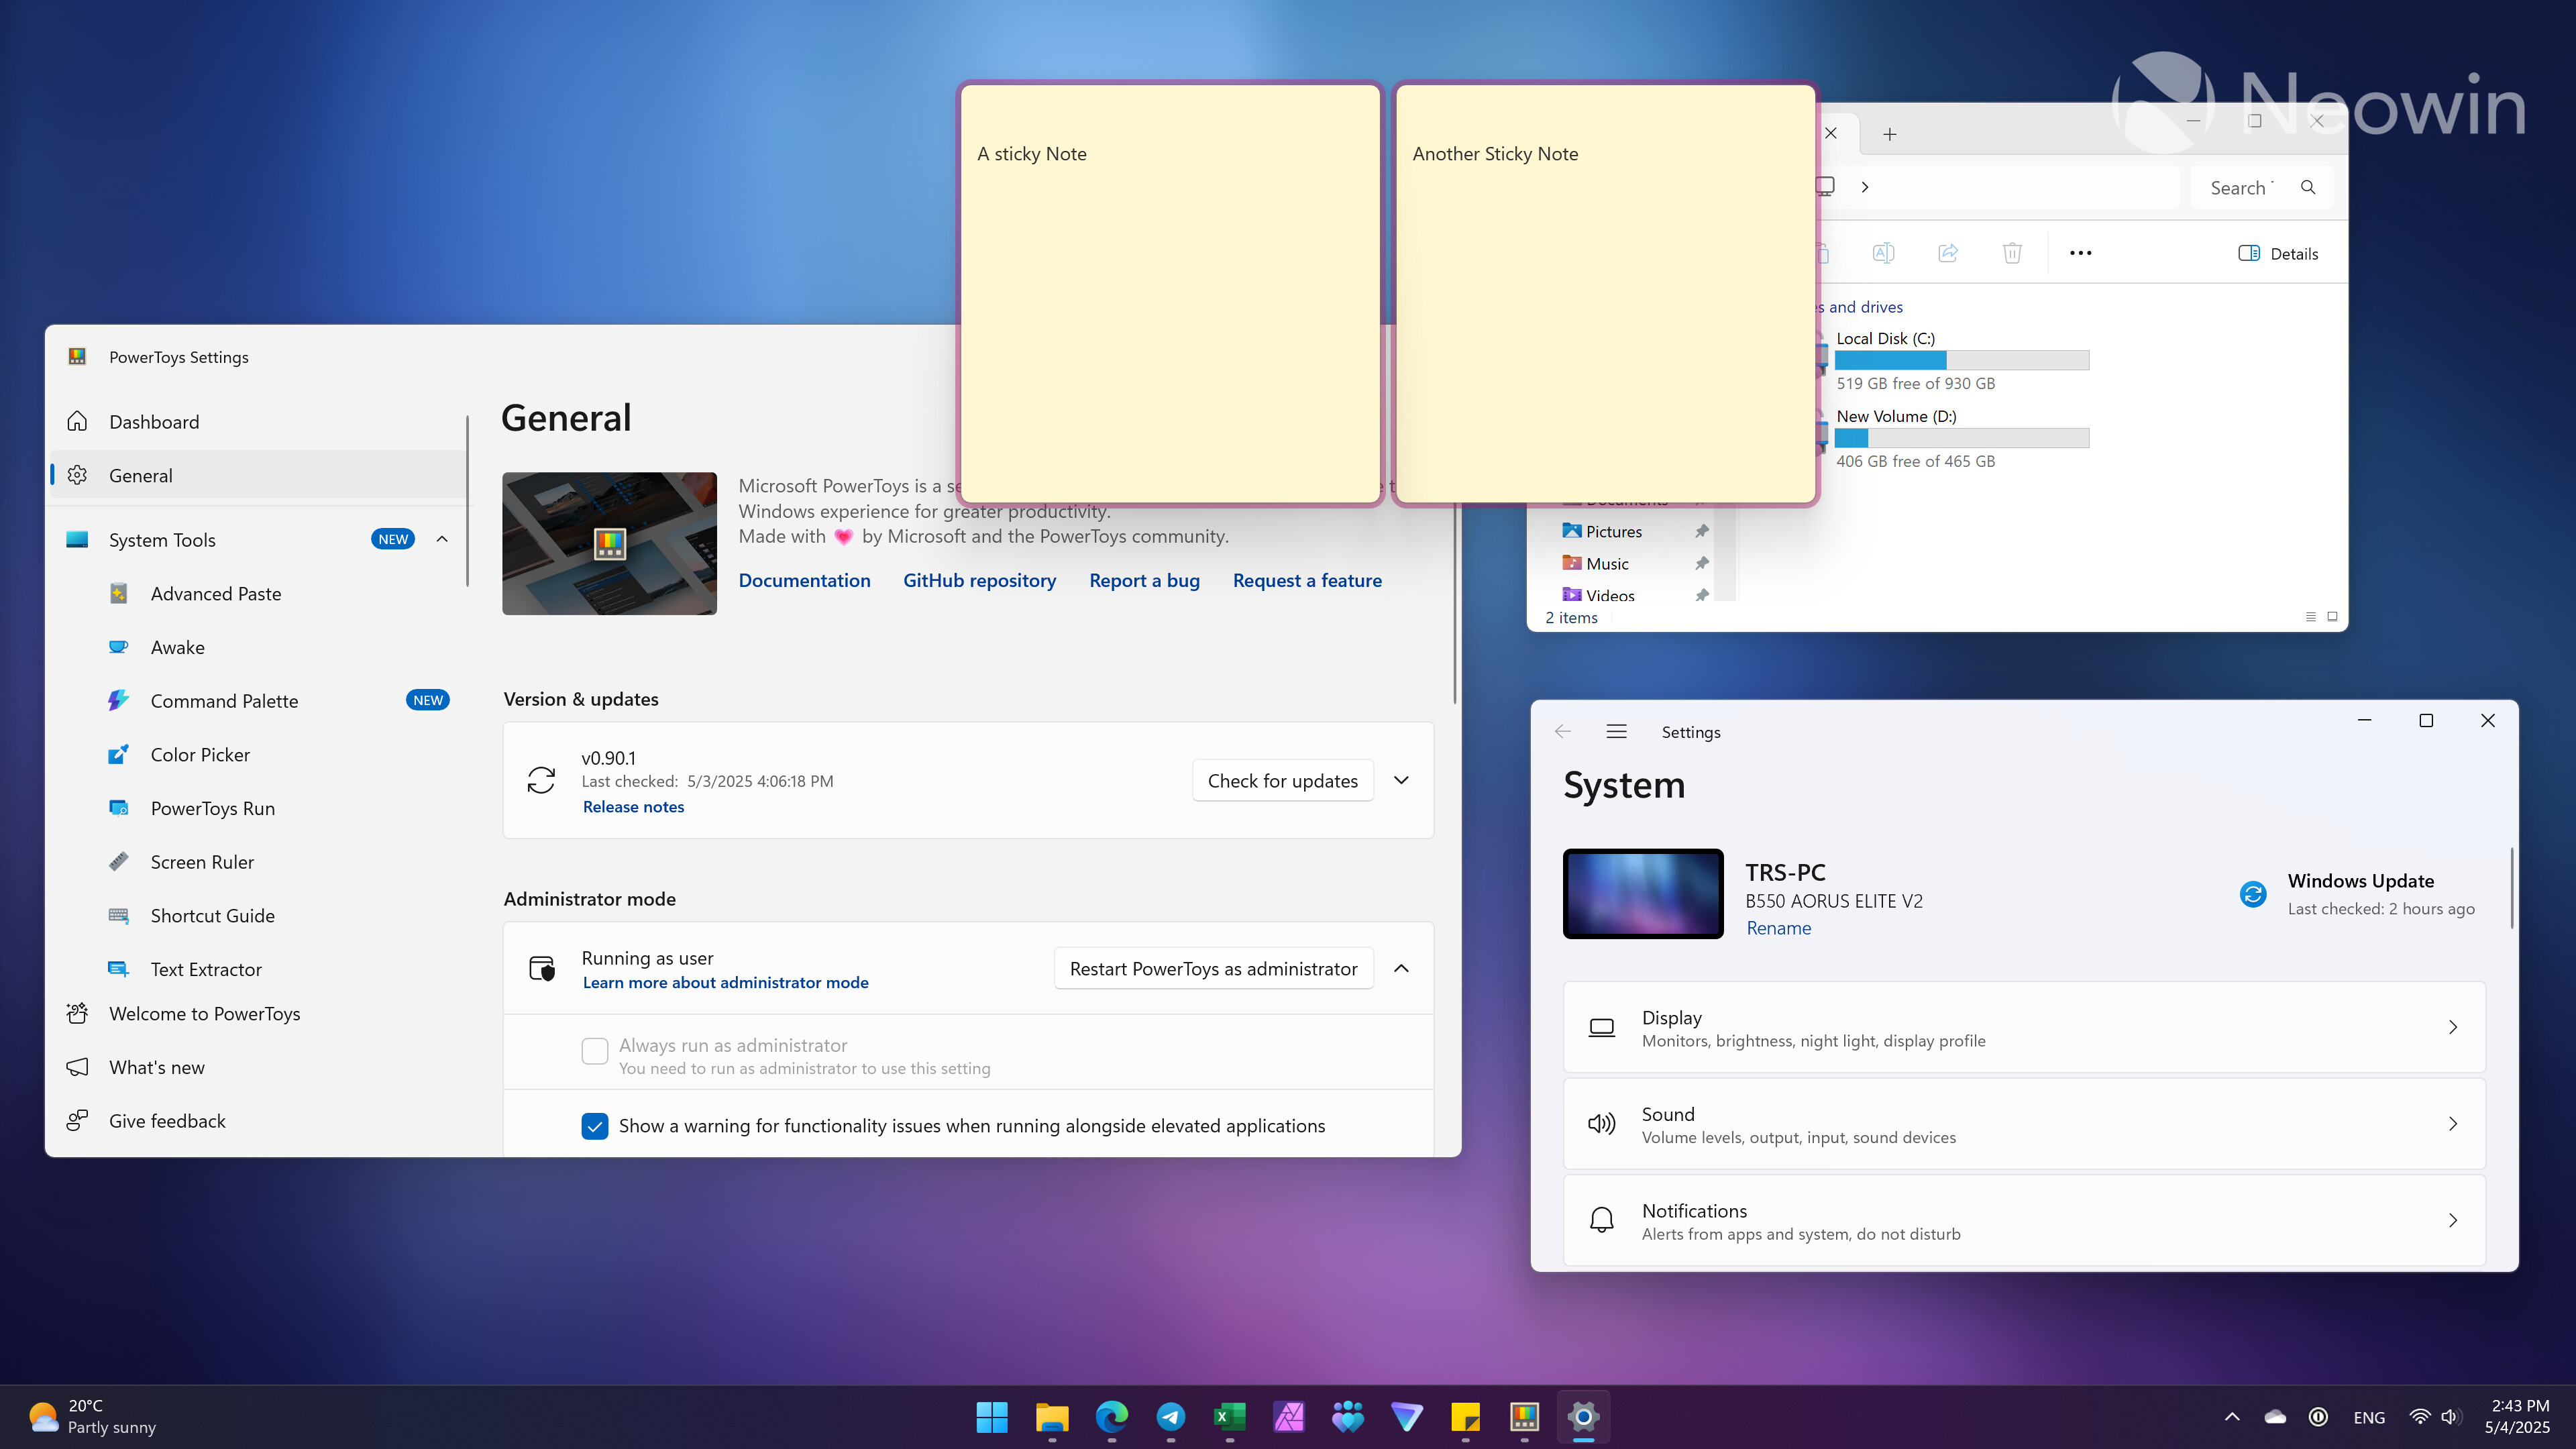Click Restart PowerToys as administrator
This screenshot has width=2576, height=1449.
click(1213, 968)
